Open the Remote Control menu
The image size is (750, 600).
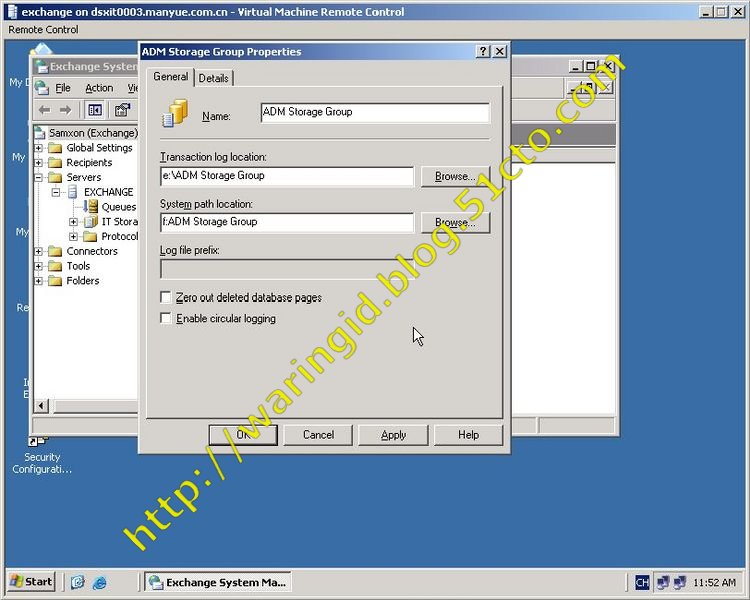(43, 30)
